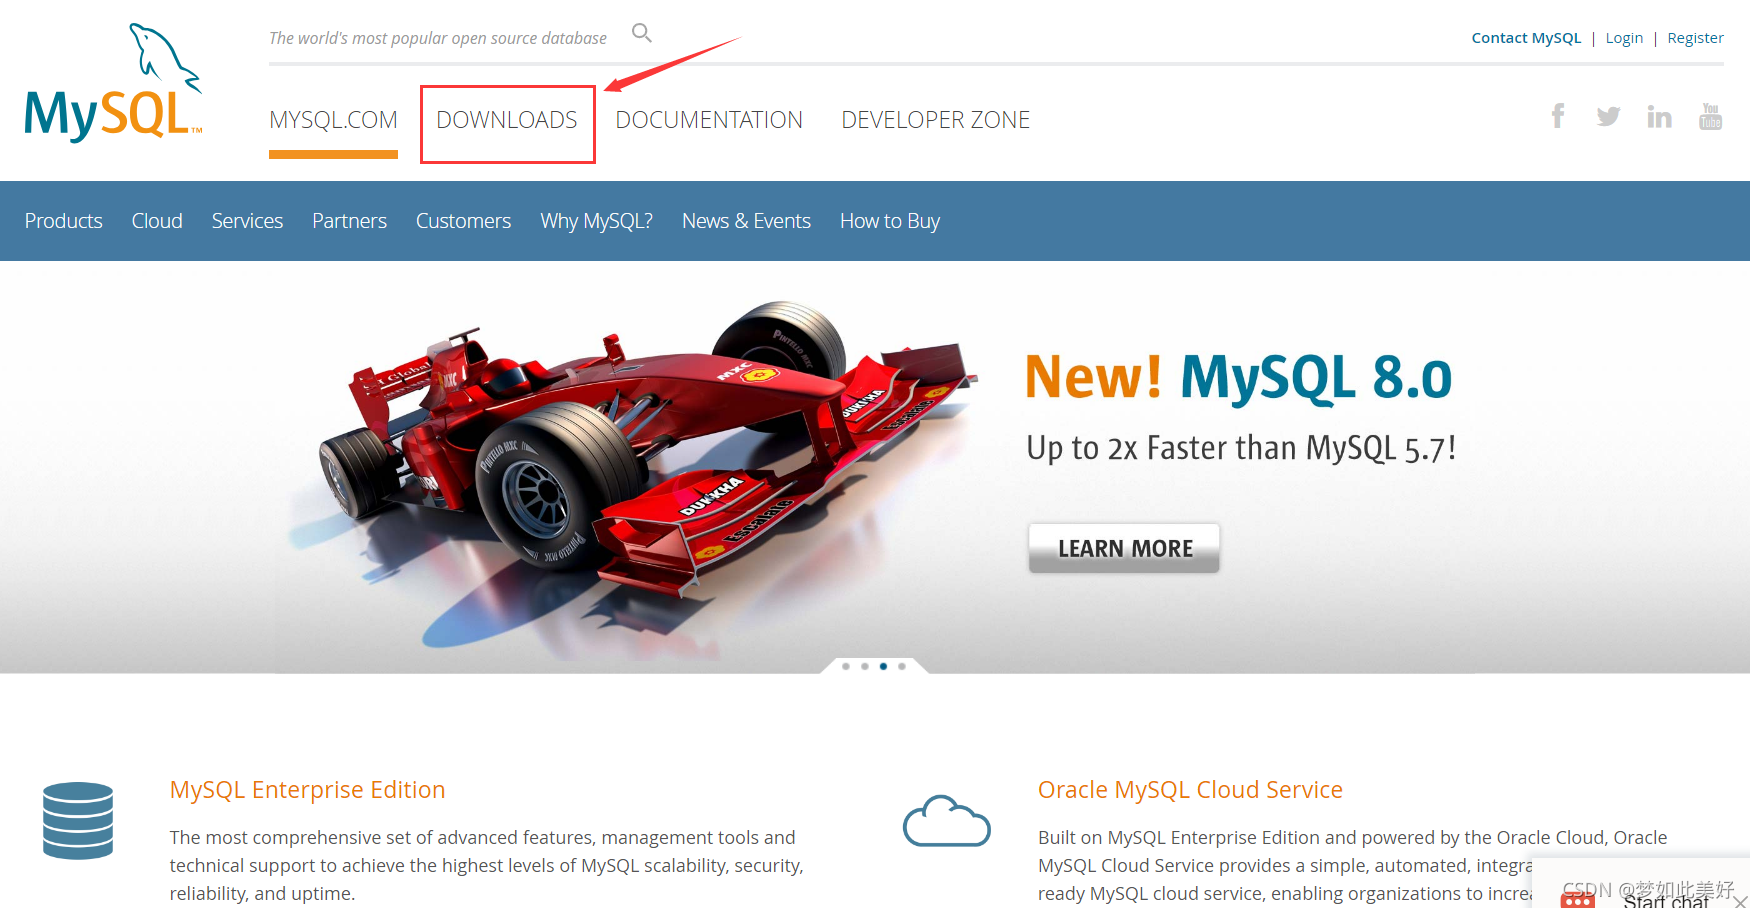The height and width of the screenshot is (908, 1750).
Task: Click the Register link
Action: [x=1695, y=38]
